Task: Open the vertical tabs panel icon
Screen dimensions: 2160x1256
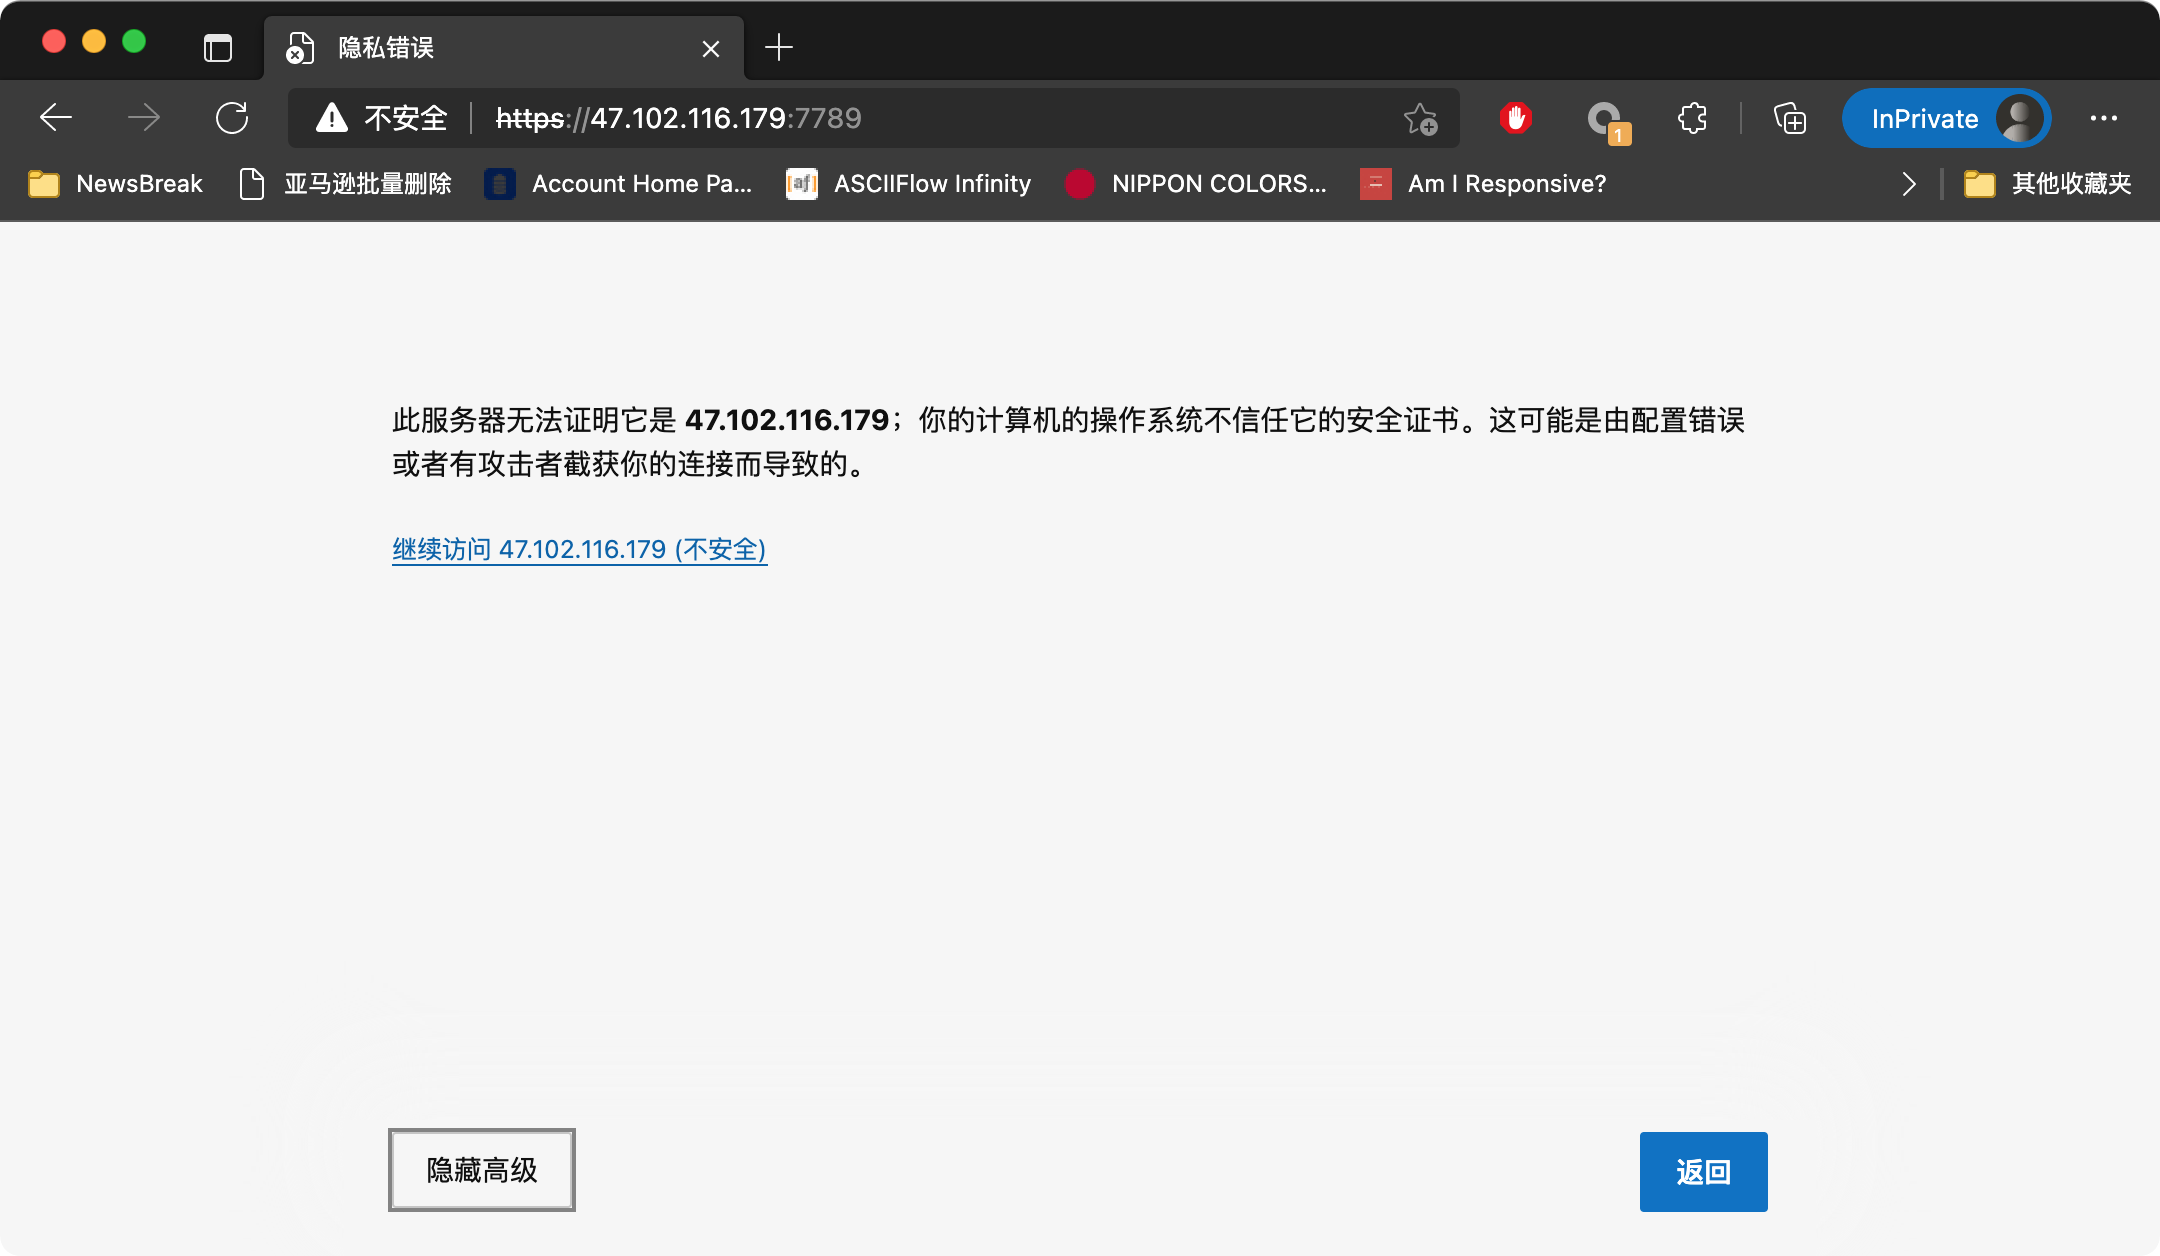Action: point(217,48)
